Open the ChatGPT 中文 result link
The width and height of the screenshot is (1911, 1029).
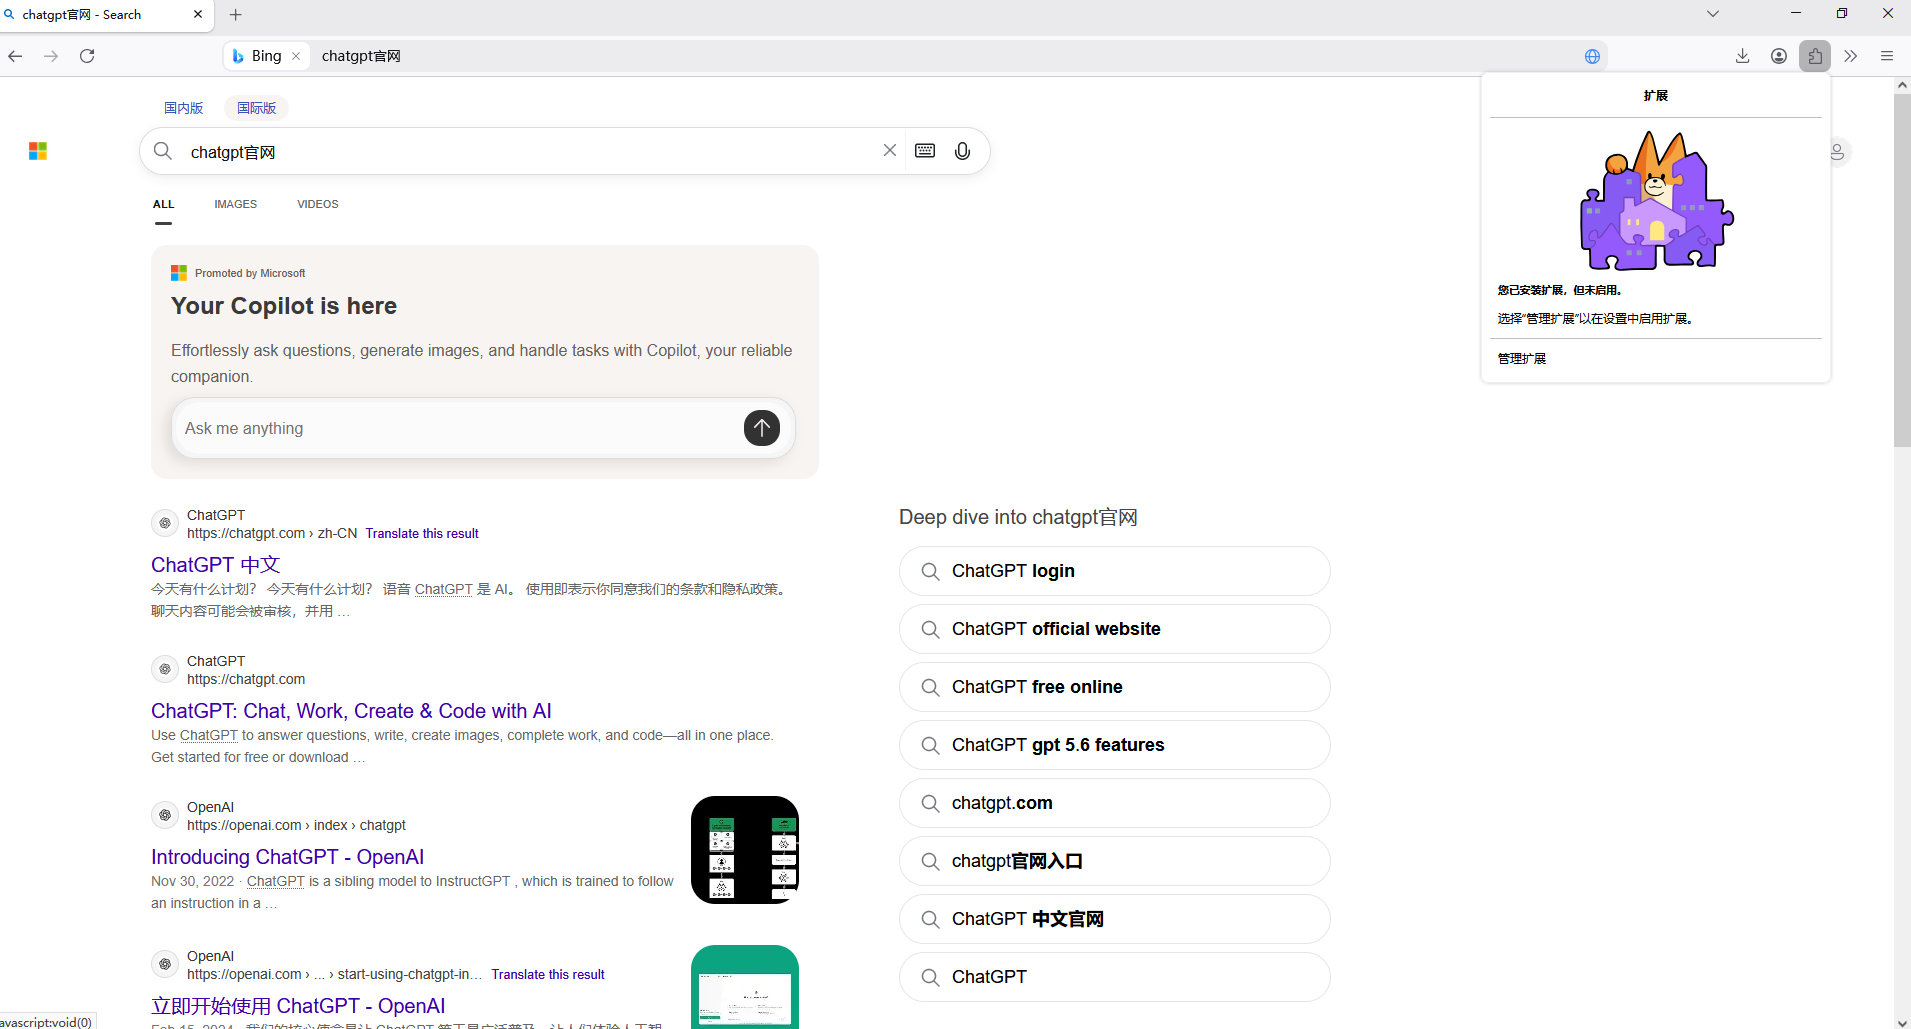click(216, 565)
